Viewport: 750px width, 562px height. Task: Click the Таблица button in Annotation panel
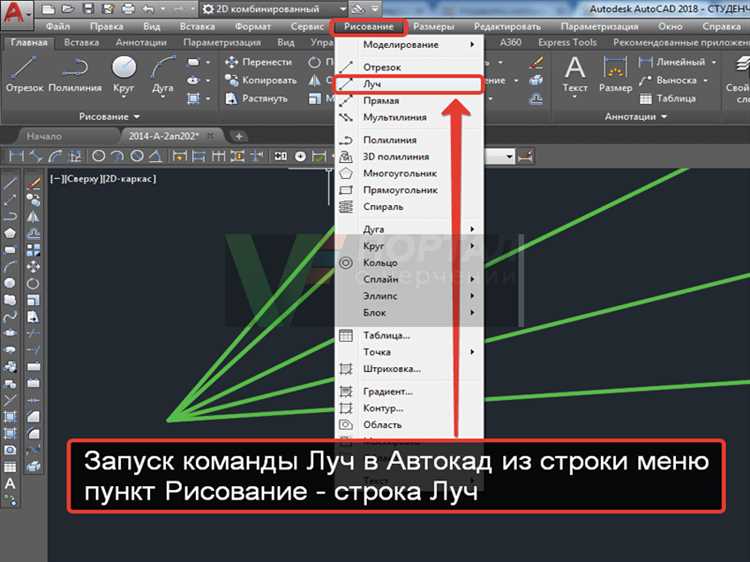[668, 99]
